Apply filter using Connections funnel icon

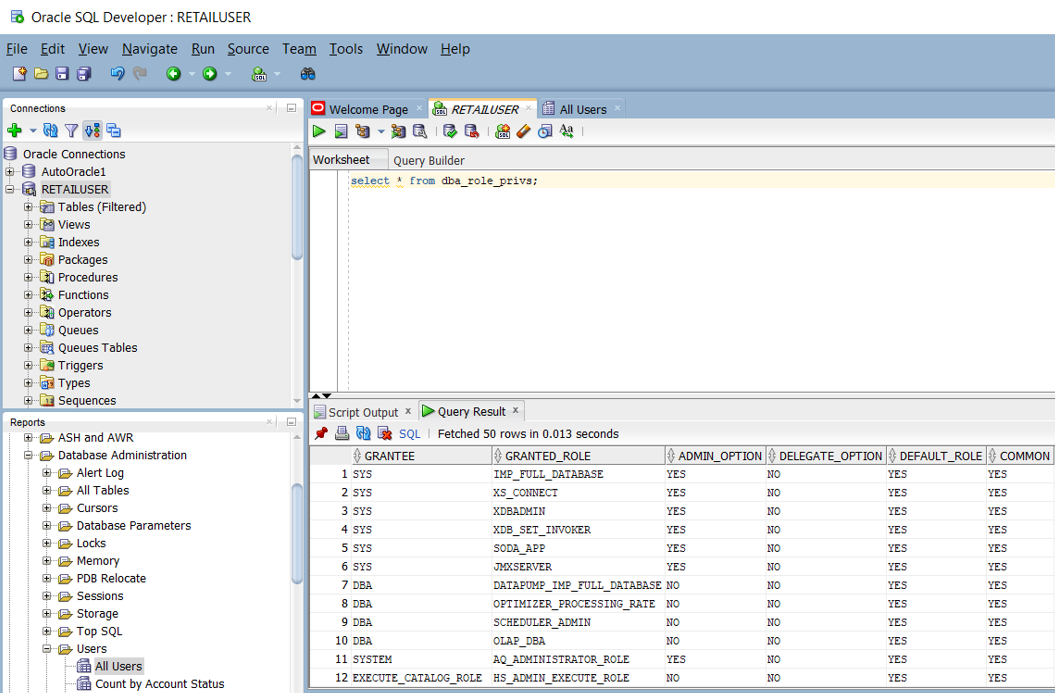point(71,130)
